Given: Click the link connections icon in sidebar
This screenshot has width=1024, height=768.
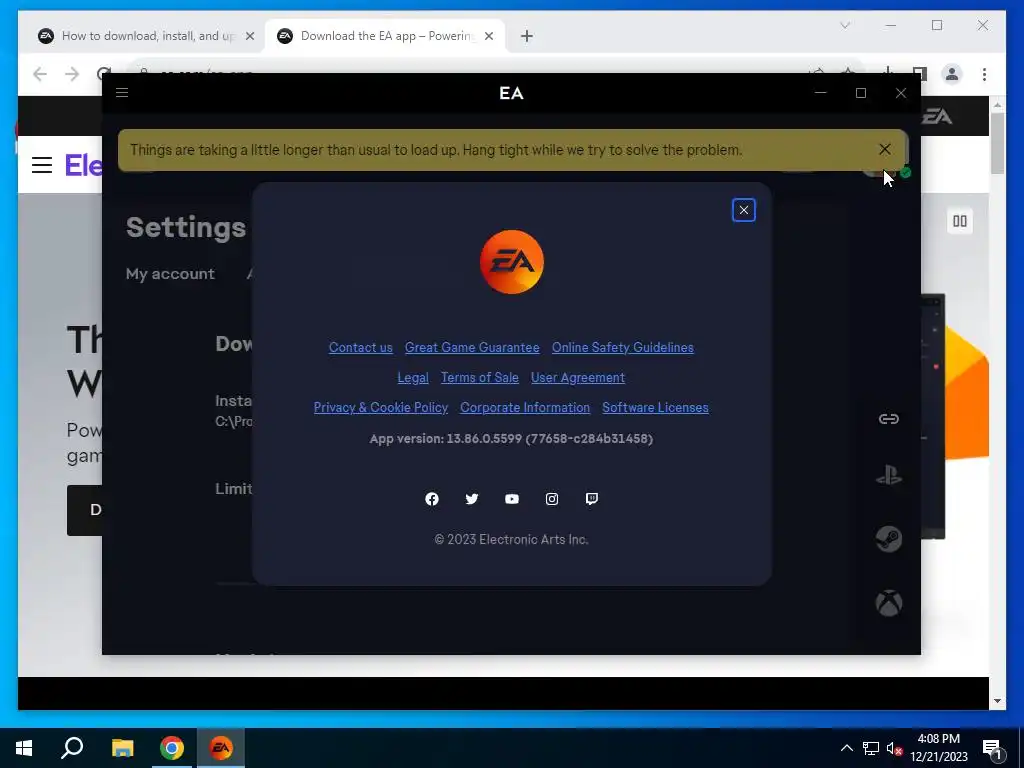Looking at the screenshot, I should click(889, 419).
